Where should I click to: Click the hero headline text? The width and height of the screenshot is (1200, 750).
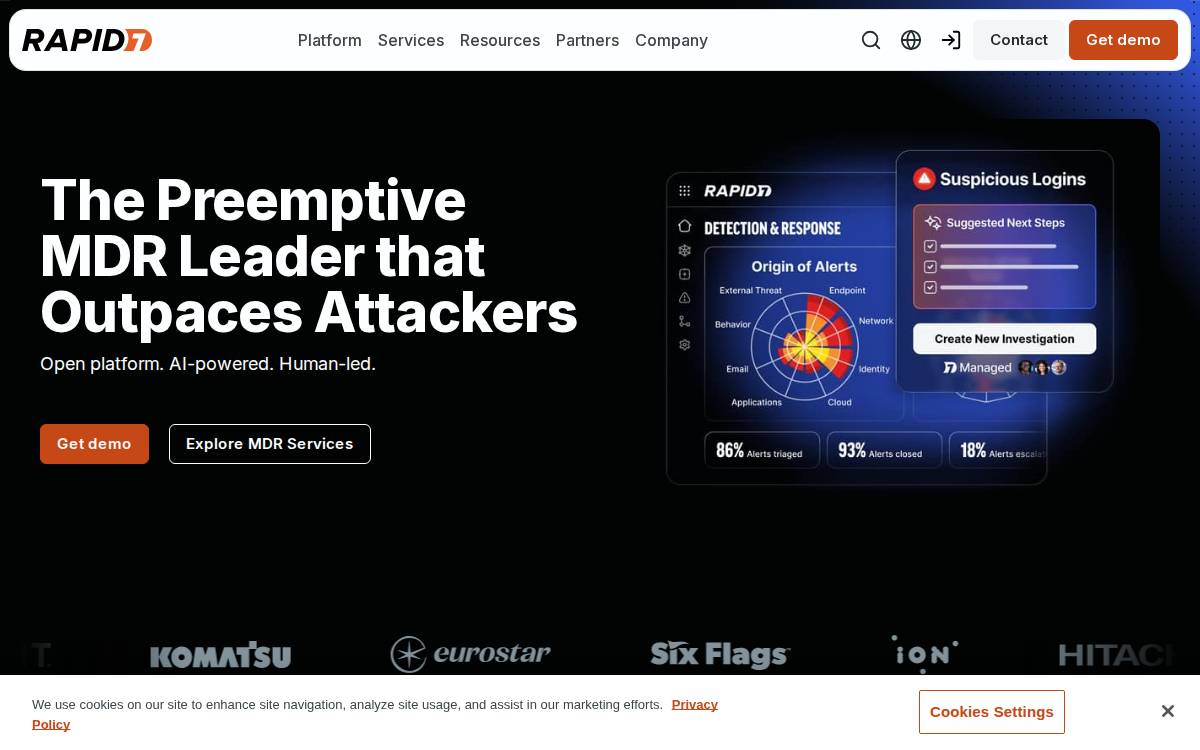pyautogui.click(x=308, y=256)
